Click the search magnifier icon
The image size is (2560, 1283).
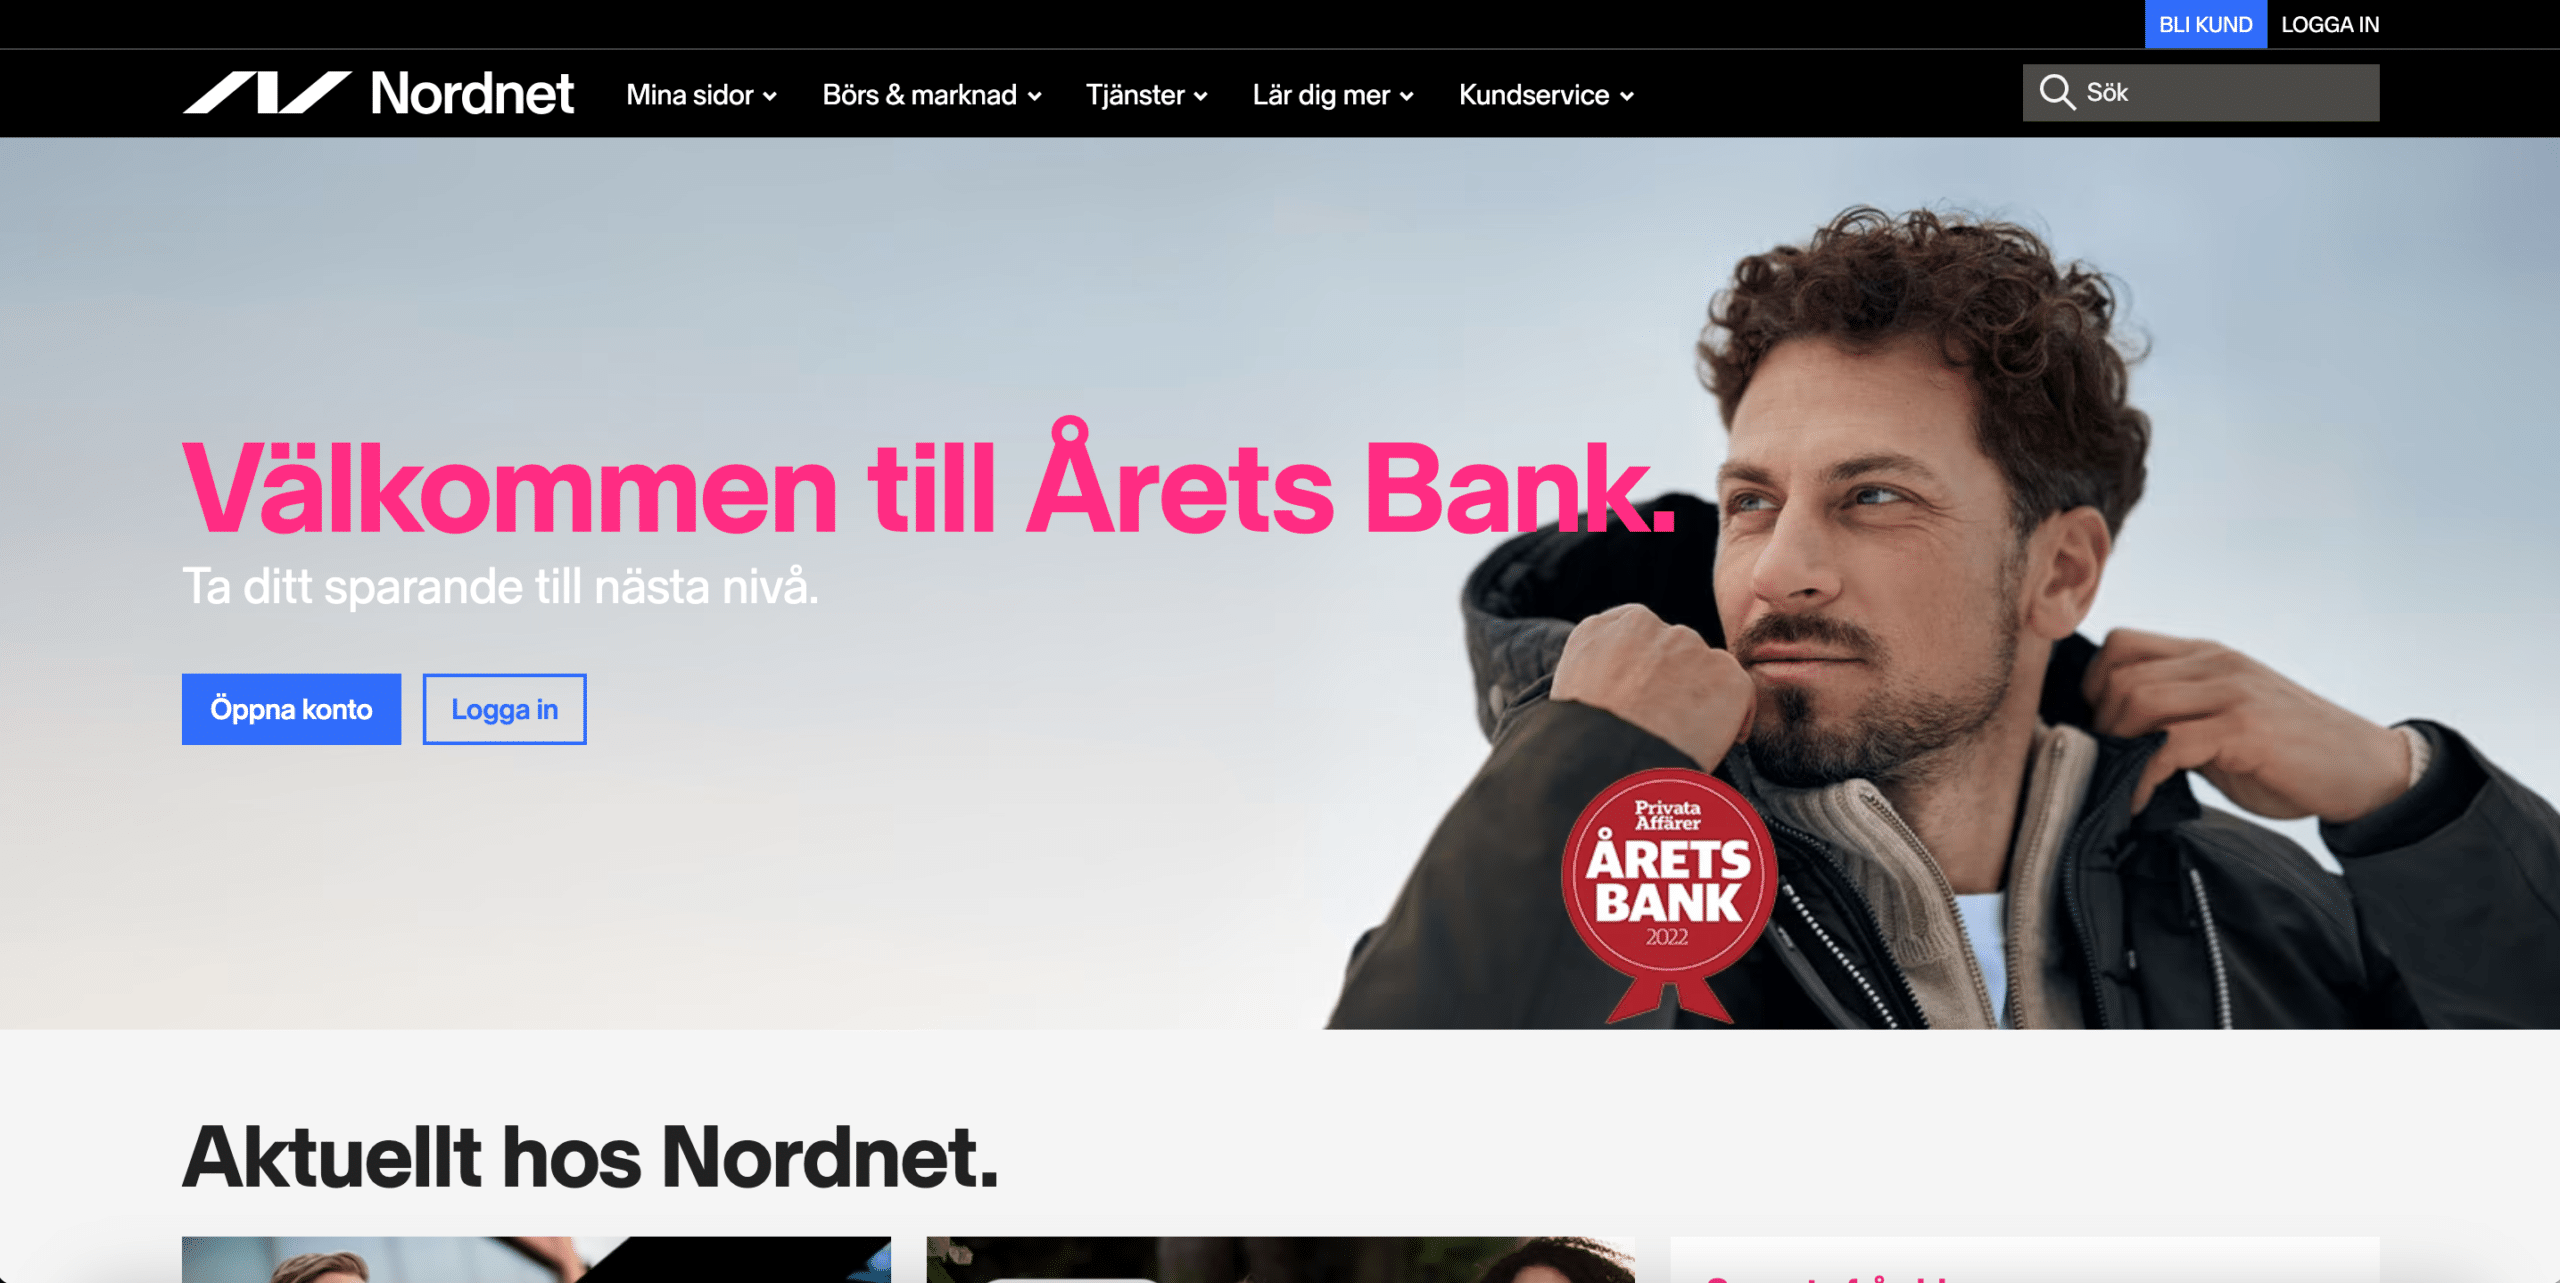(2056, 92)
